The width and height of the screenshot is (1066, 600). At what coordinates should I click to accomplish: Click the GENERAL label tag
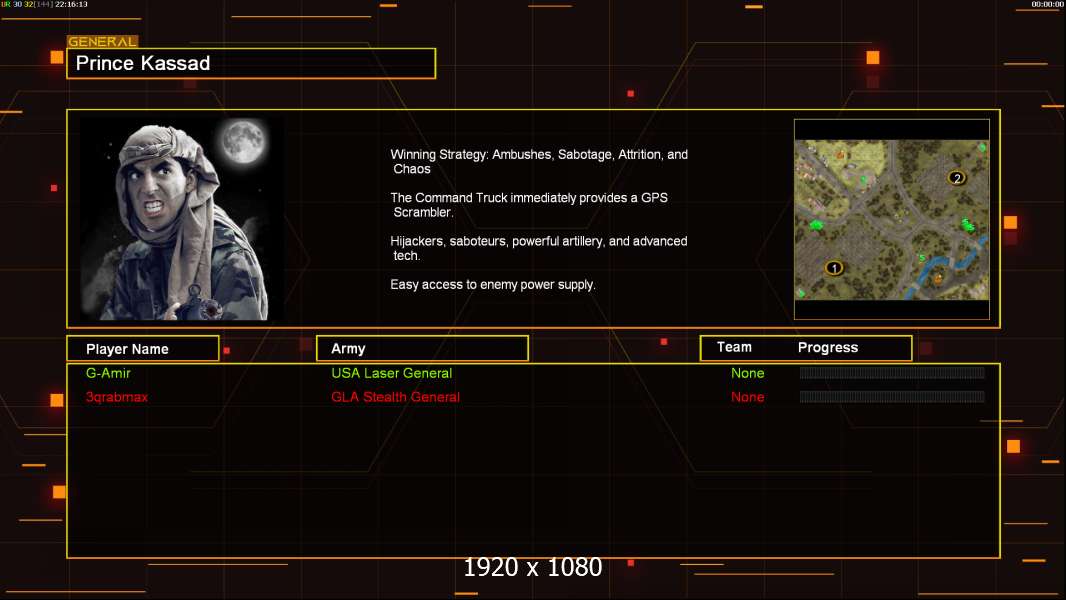(x=103, y=41)
